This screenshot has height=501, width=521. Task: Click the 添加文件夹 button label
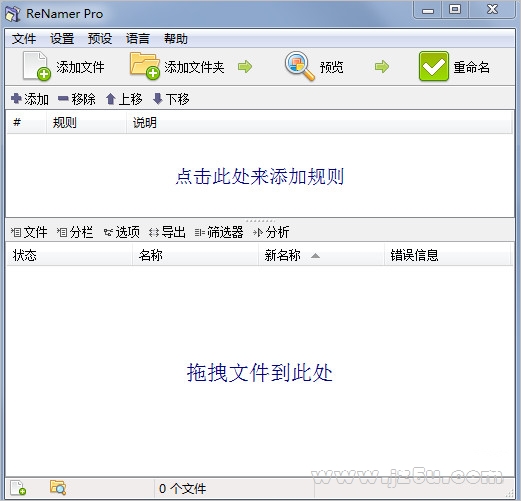click(194, 67)
